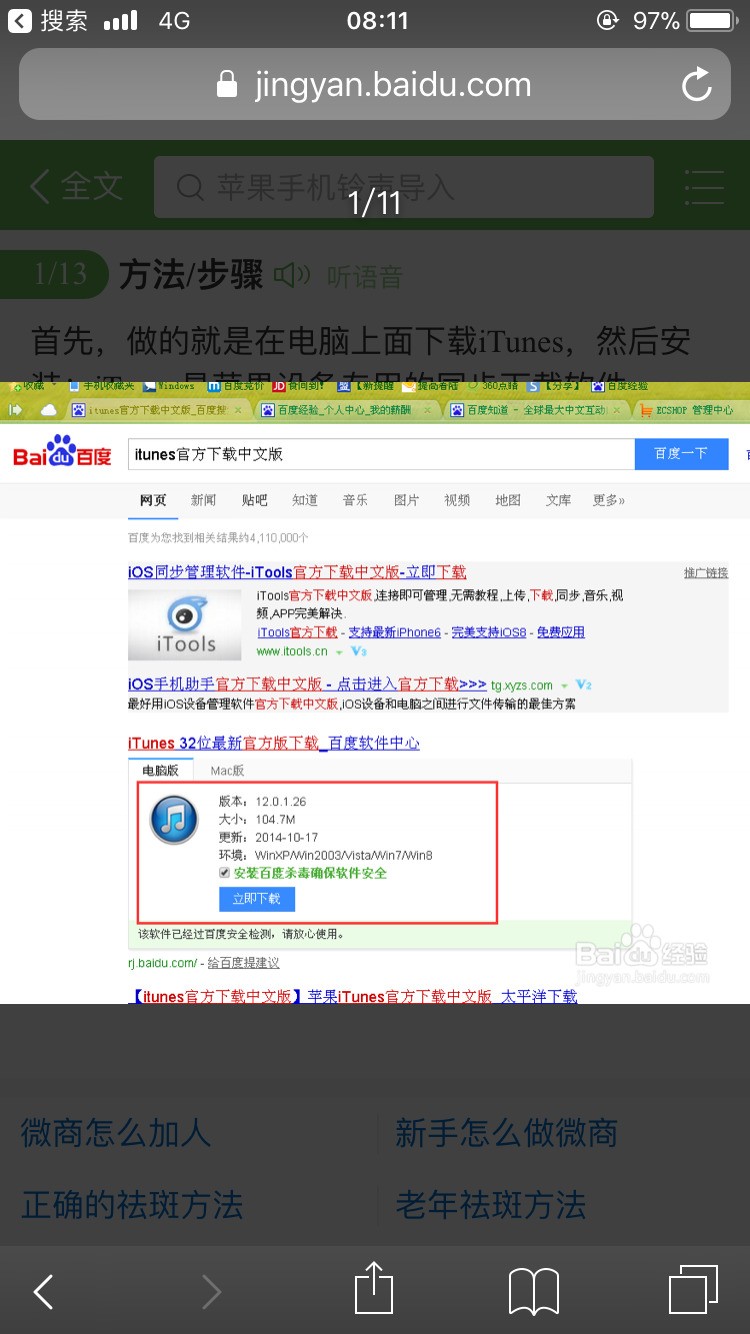The height and width of the screenshot is (1334, 750).
Task: Open the 正确的祛斑方法 link
Action: pyautogui.click(x=132, y=1205)
